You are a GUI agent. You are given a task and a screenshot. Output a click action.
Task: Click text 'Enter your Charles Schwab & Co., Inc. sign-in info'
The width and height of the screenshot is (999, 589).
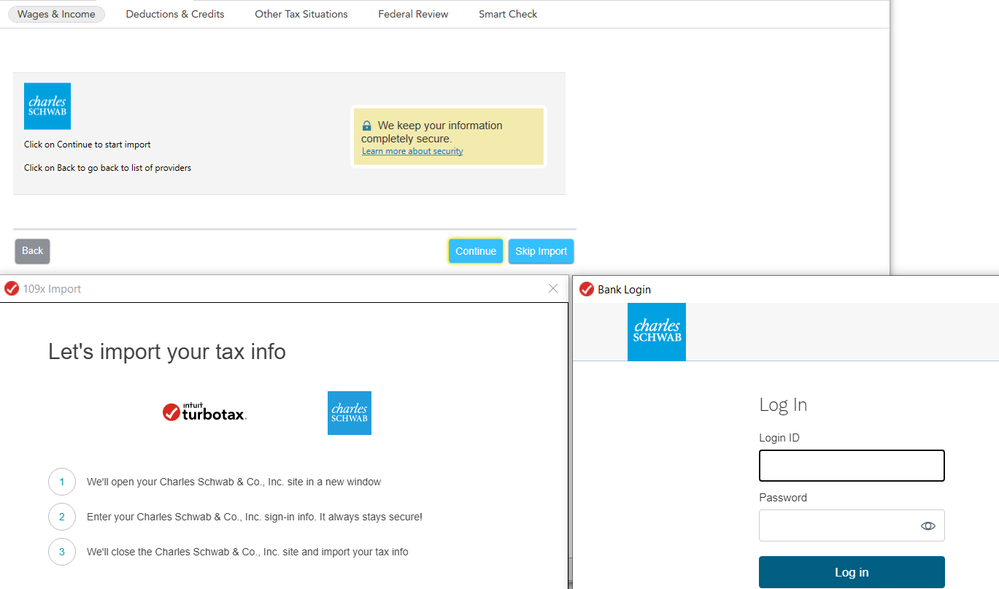(x=201, y=517)
